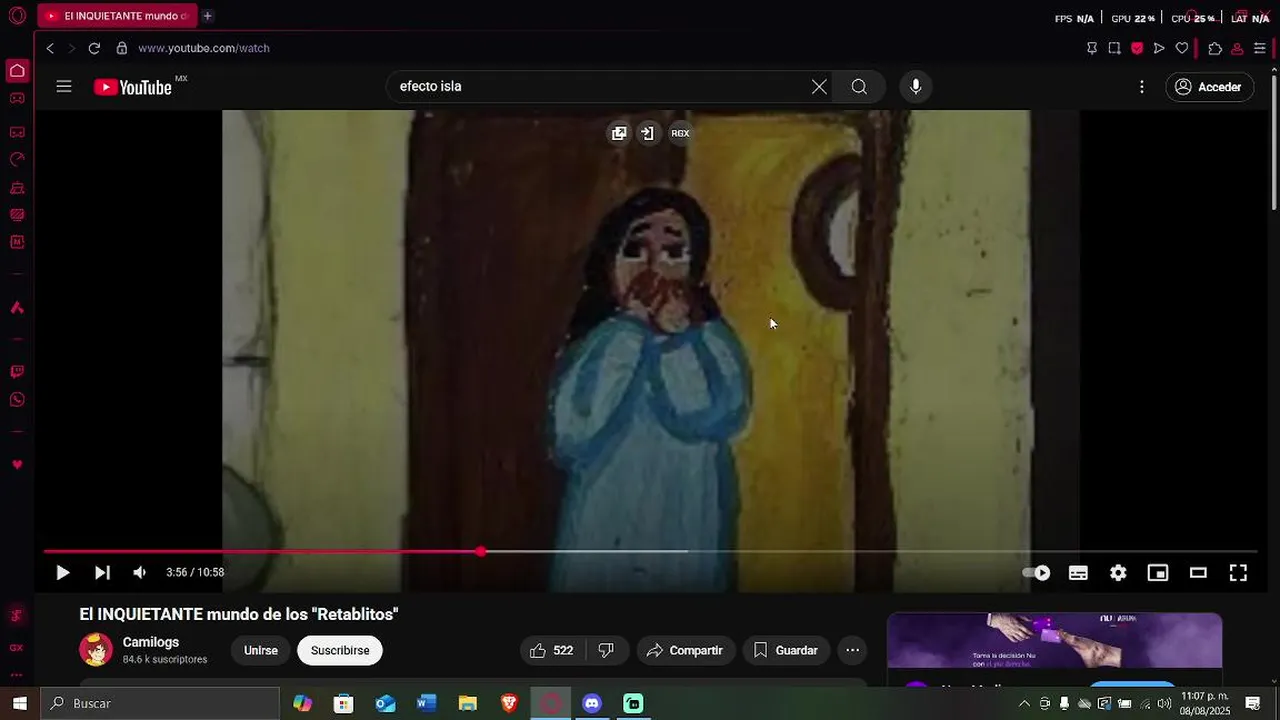Open player settings gear
1280x720 pixels.
(1118, 573)
